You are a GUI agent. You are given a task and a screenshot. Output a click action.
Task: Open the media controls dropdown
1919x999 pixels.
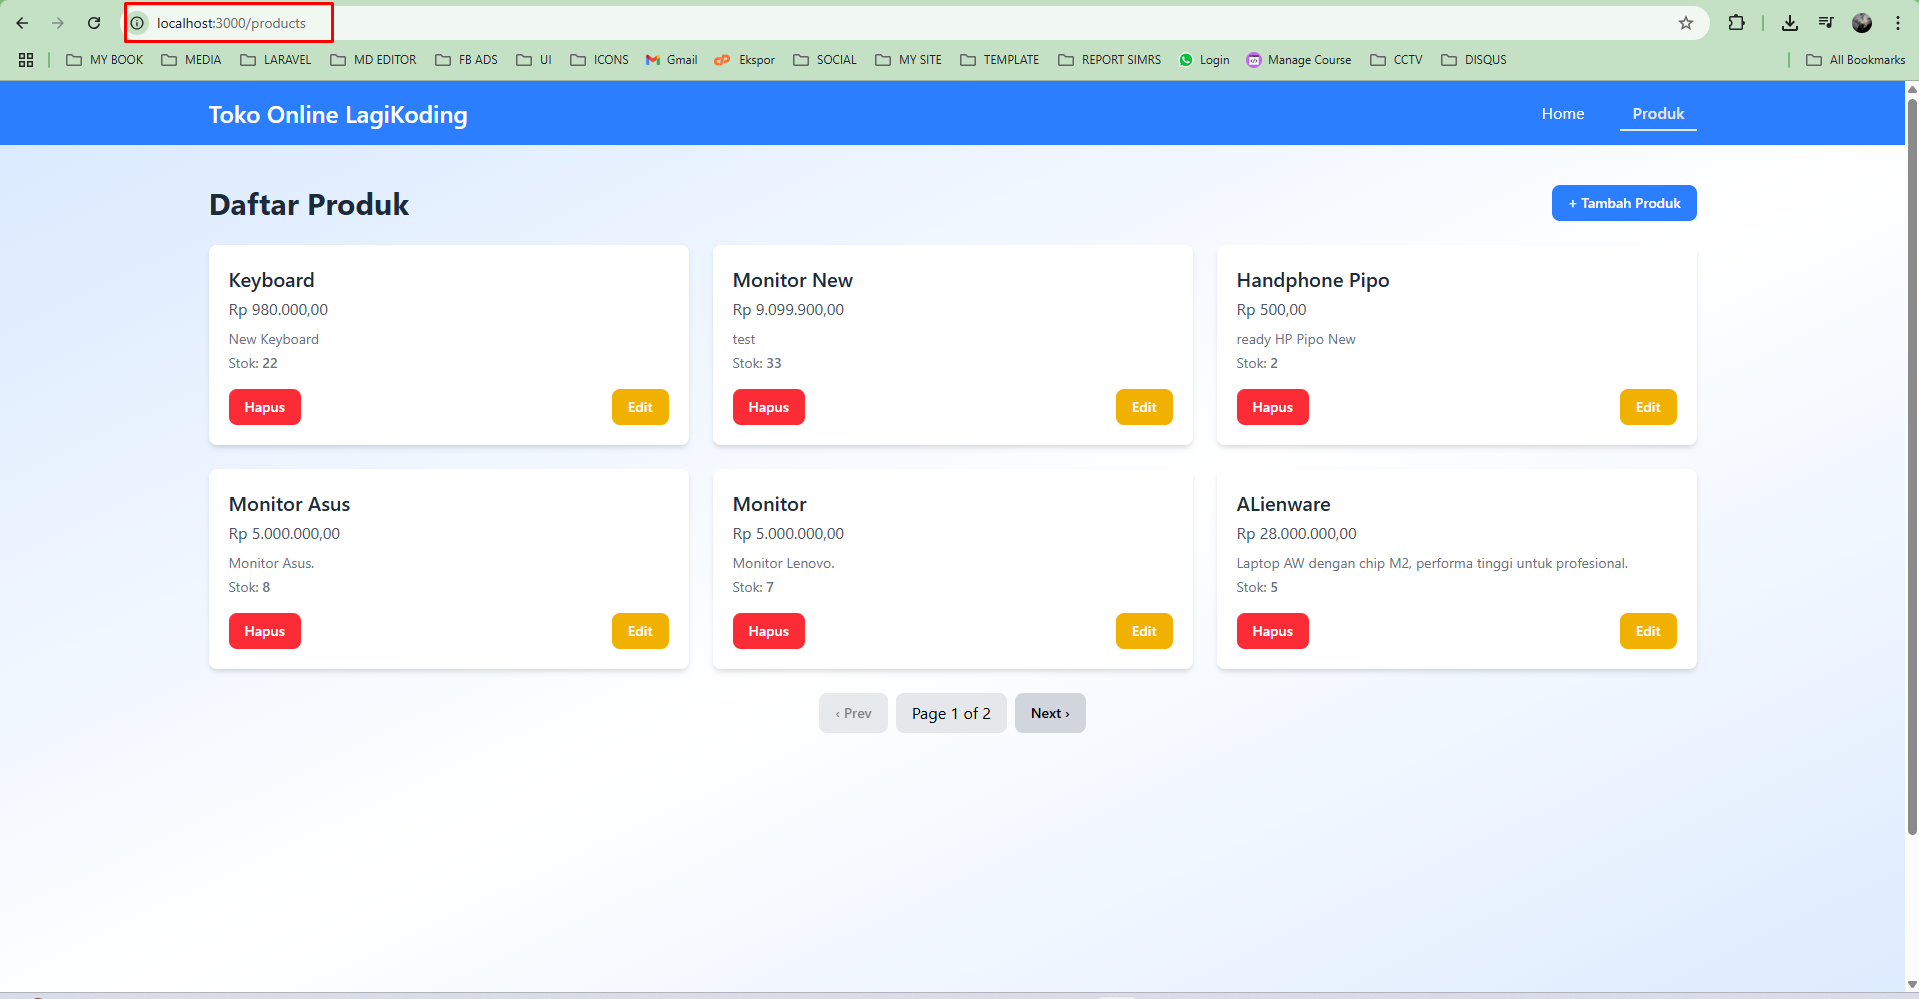pos(1826,22)
